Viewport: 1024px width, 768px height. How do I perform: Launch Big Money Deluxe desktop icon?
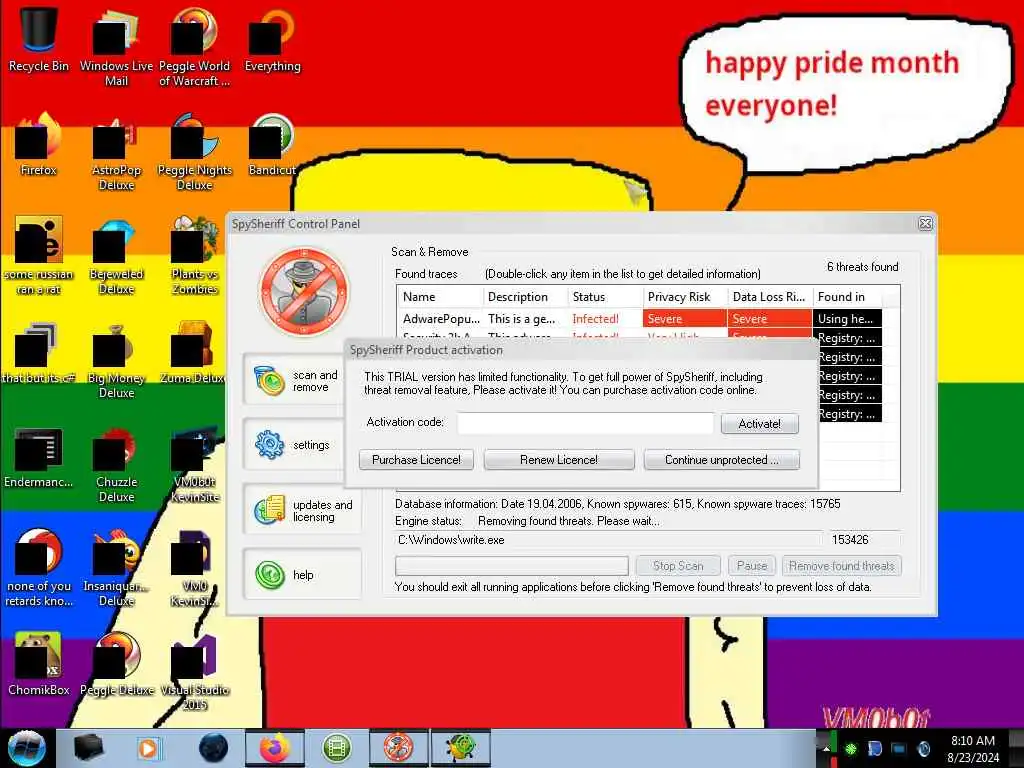[116, 360]
